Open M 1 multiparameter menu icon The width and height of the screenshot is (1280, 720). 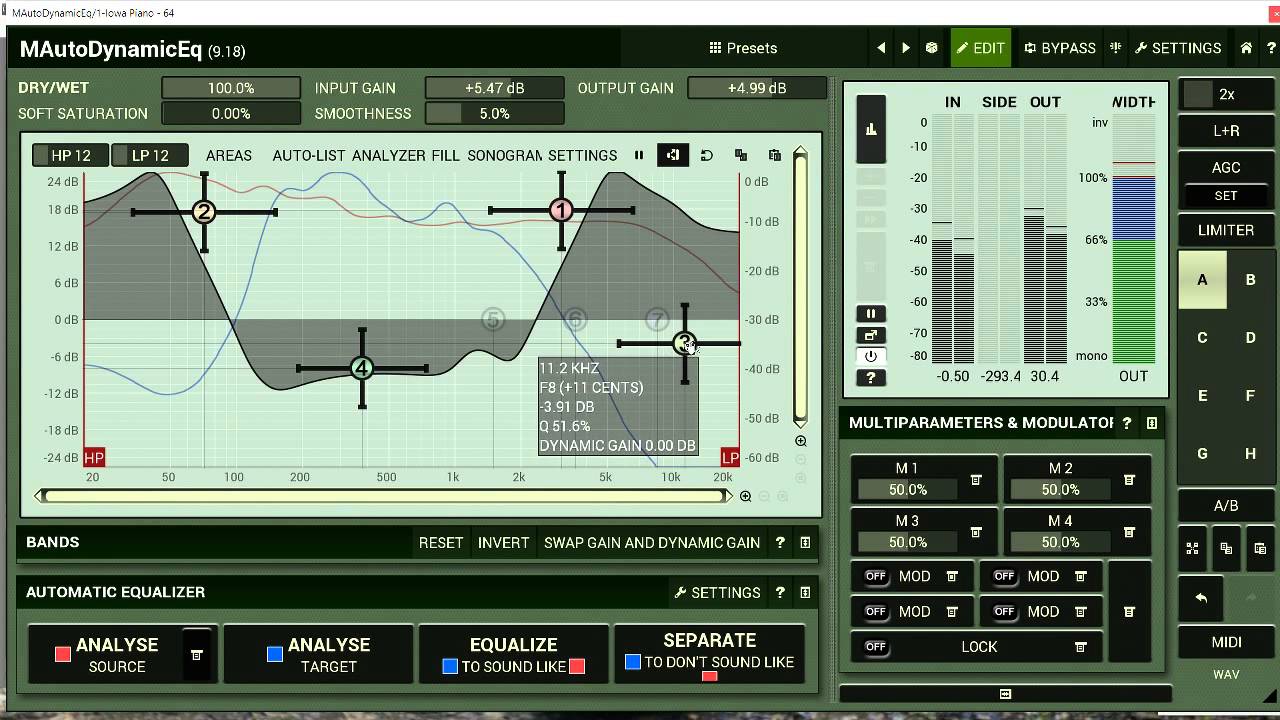[x=976, y=480]
